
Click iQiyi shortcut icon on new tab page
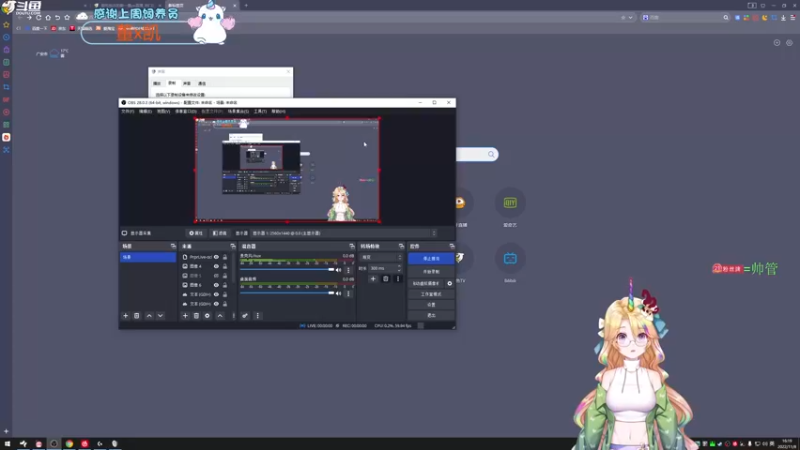(x=510, y=203)
